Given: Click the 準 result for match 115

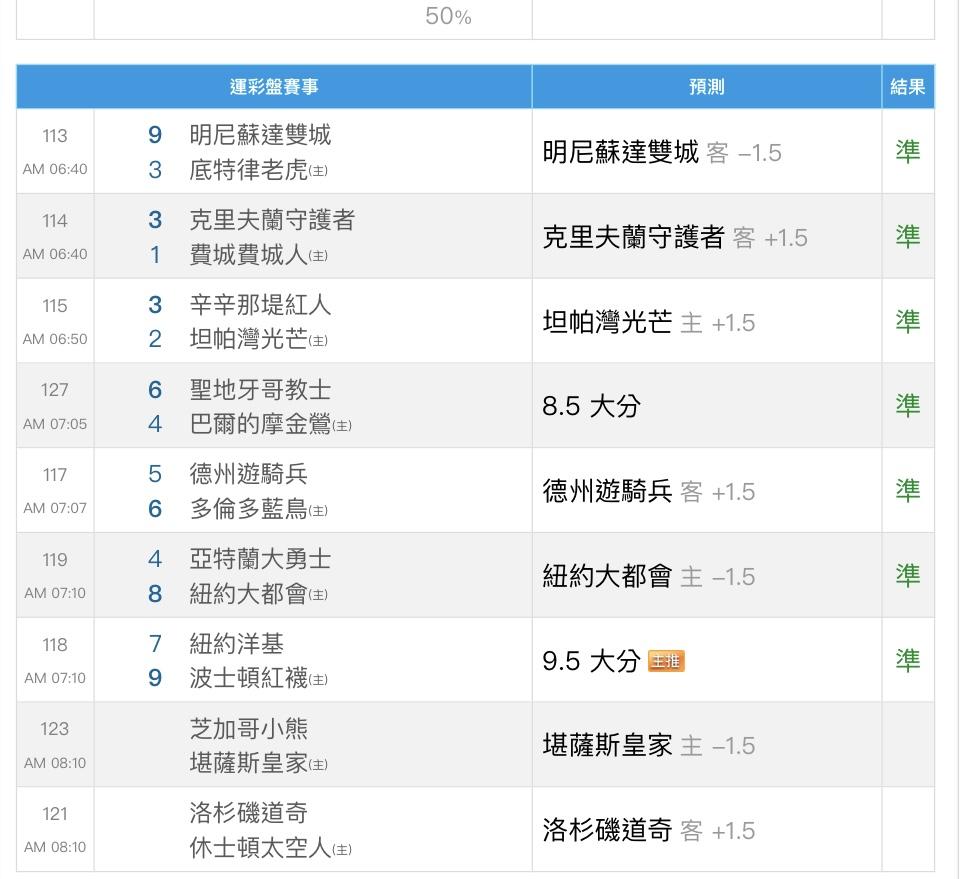Looking at the screenshot, I should coord(908,321).
